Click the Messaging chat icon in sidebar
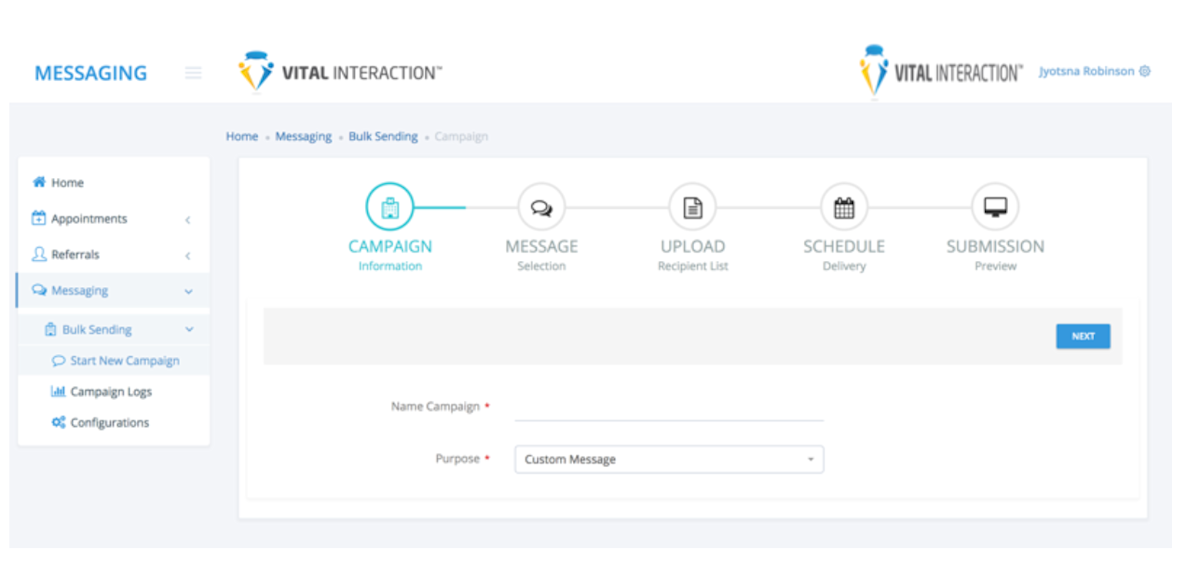Screen dimensions: 1200x578 point(39,290)
